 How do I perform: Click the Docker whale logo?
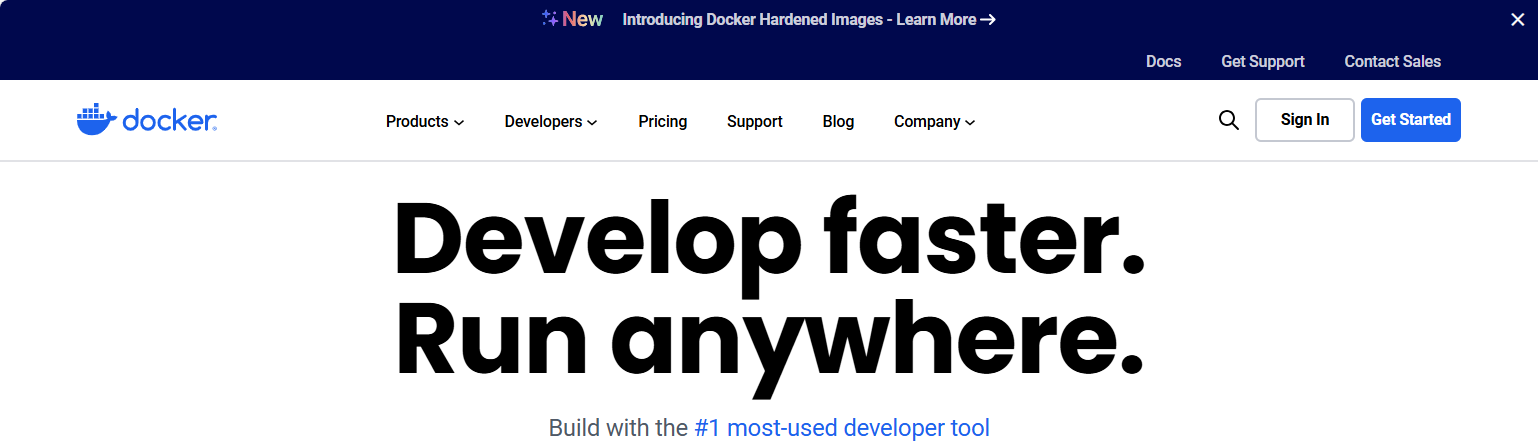[147, 119]
